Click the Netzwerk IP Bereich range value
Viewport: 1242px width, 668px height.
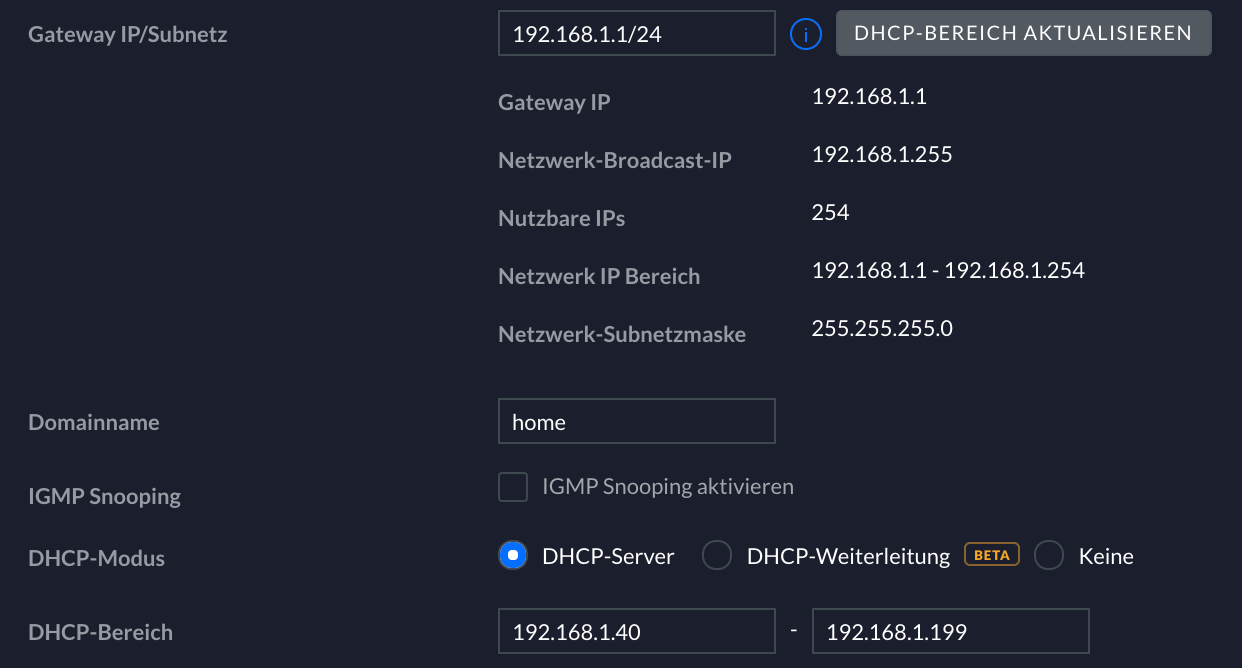[948, 271]
